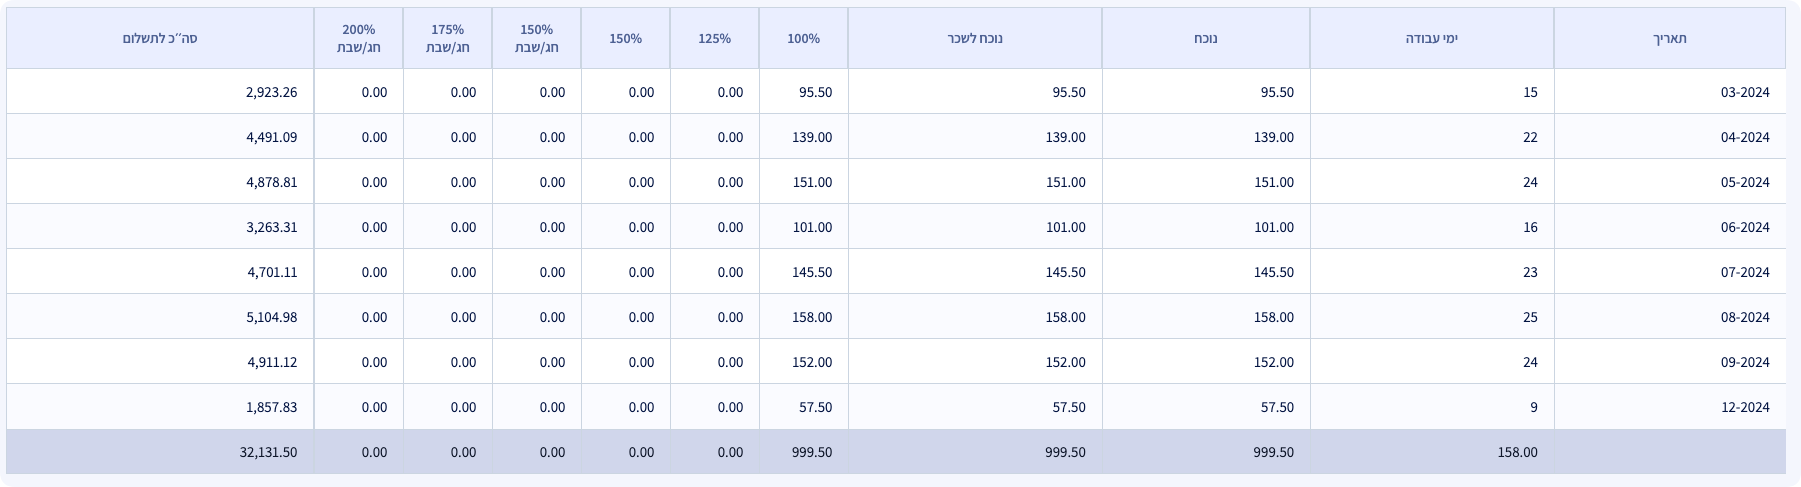The image size is (1801, 487).
Task: Click the 125% column header
Action: pyautogui.click(x=714, y=39)
